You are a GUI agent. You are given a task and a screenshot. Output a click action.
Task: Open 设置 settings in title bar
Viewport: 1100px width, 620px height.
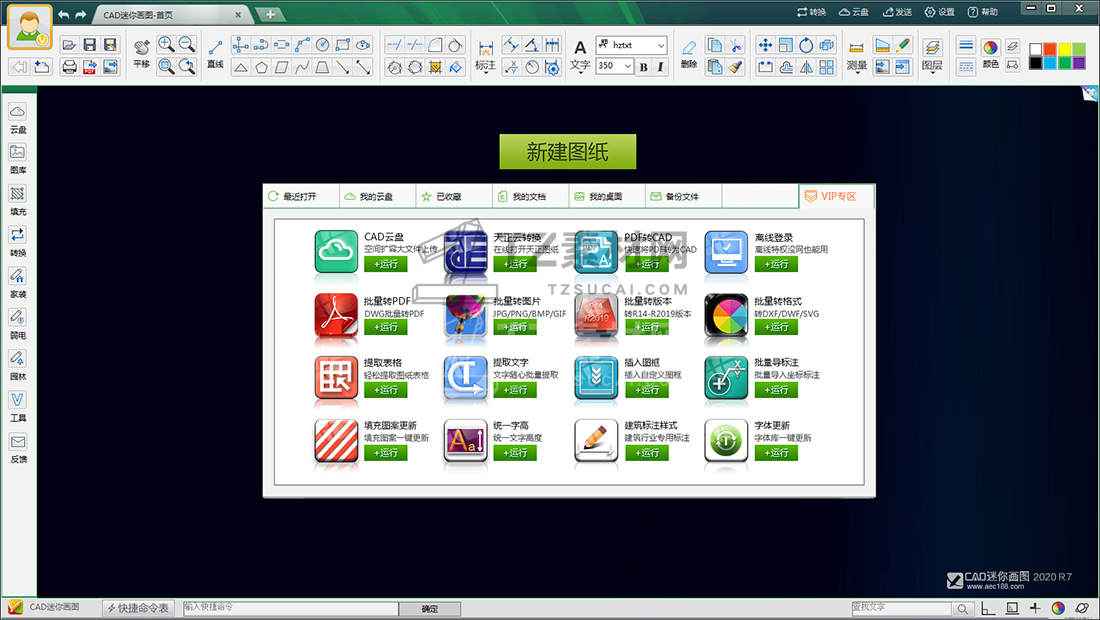939,12
